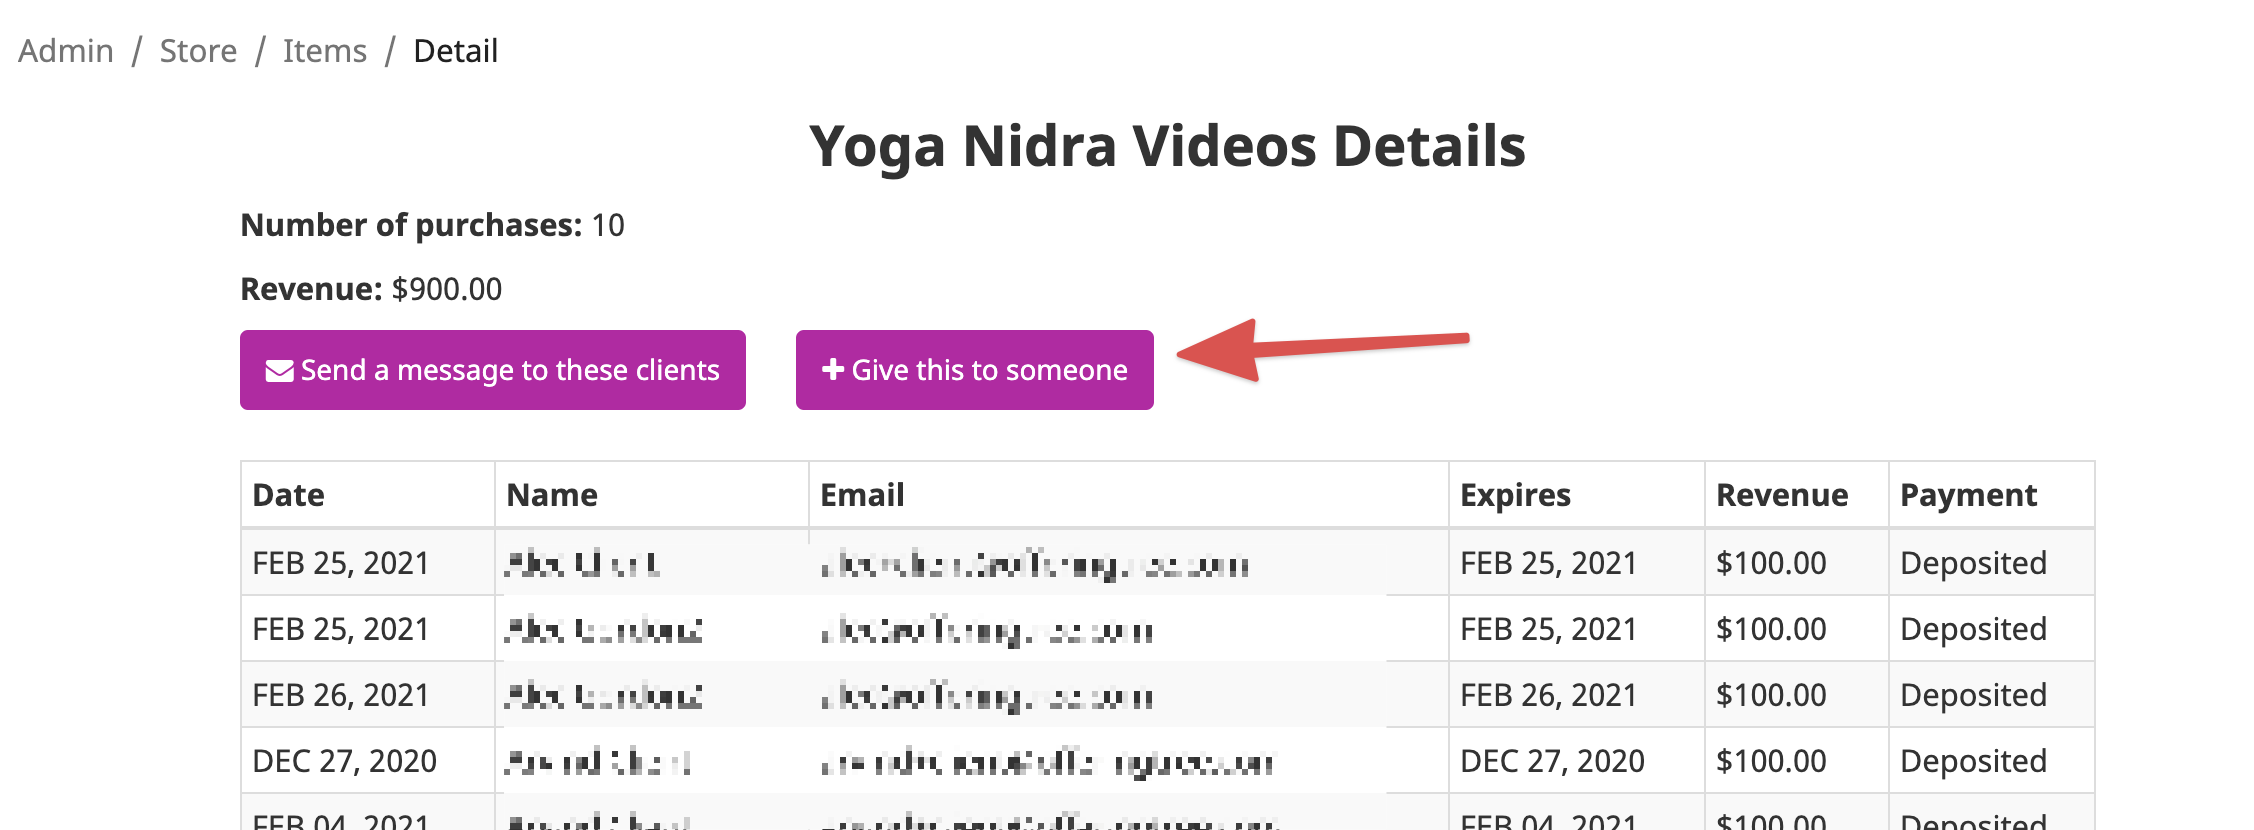
Task: Send a message to these clients
Action: [x=493, y=370]
